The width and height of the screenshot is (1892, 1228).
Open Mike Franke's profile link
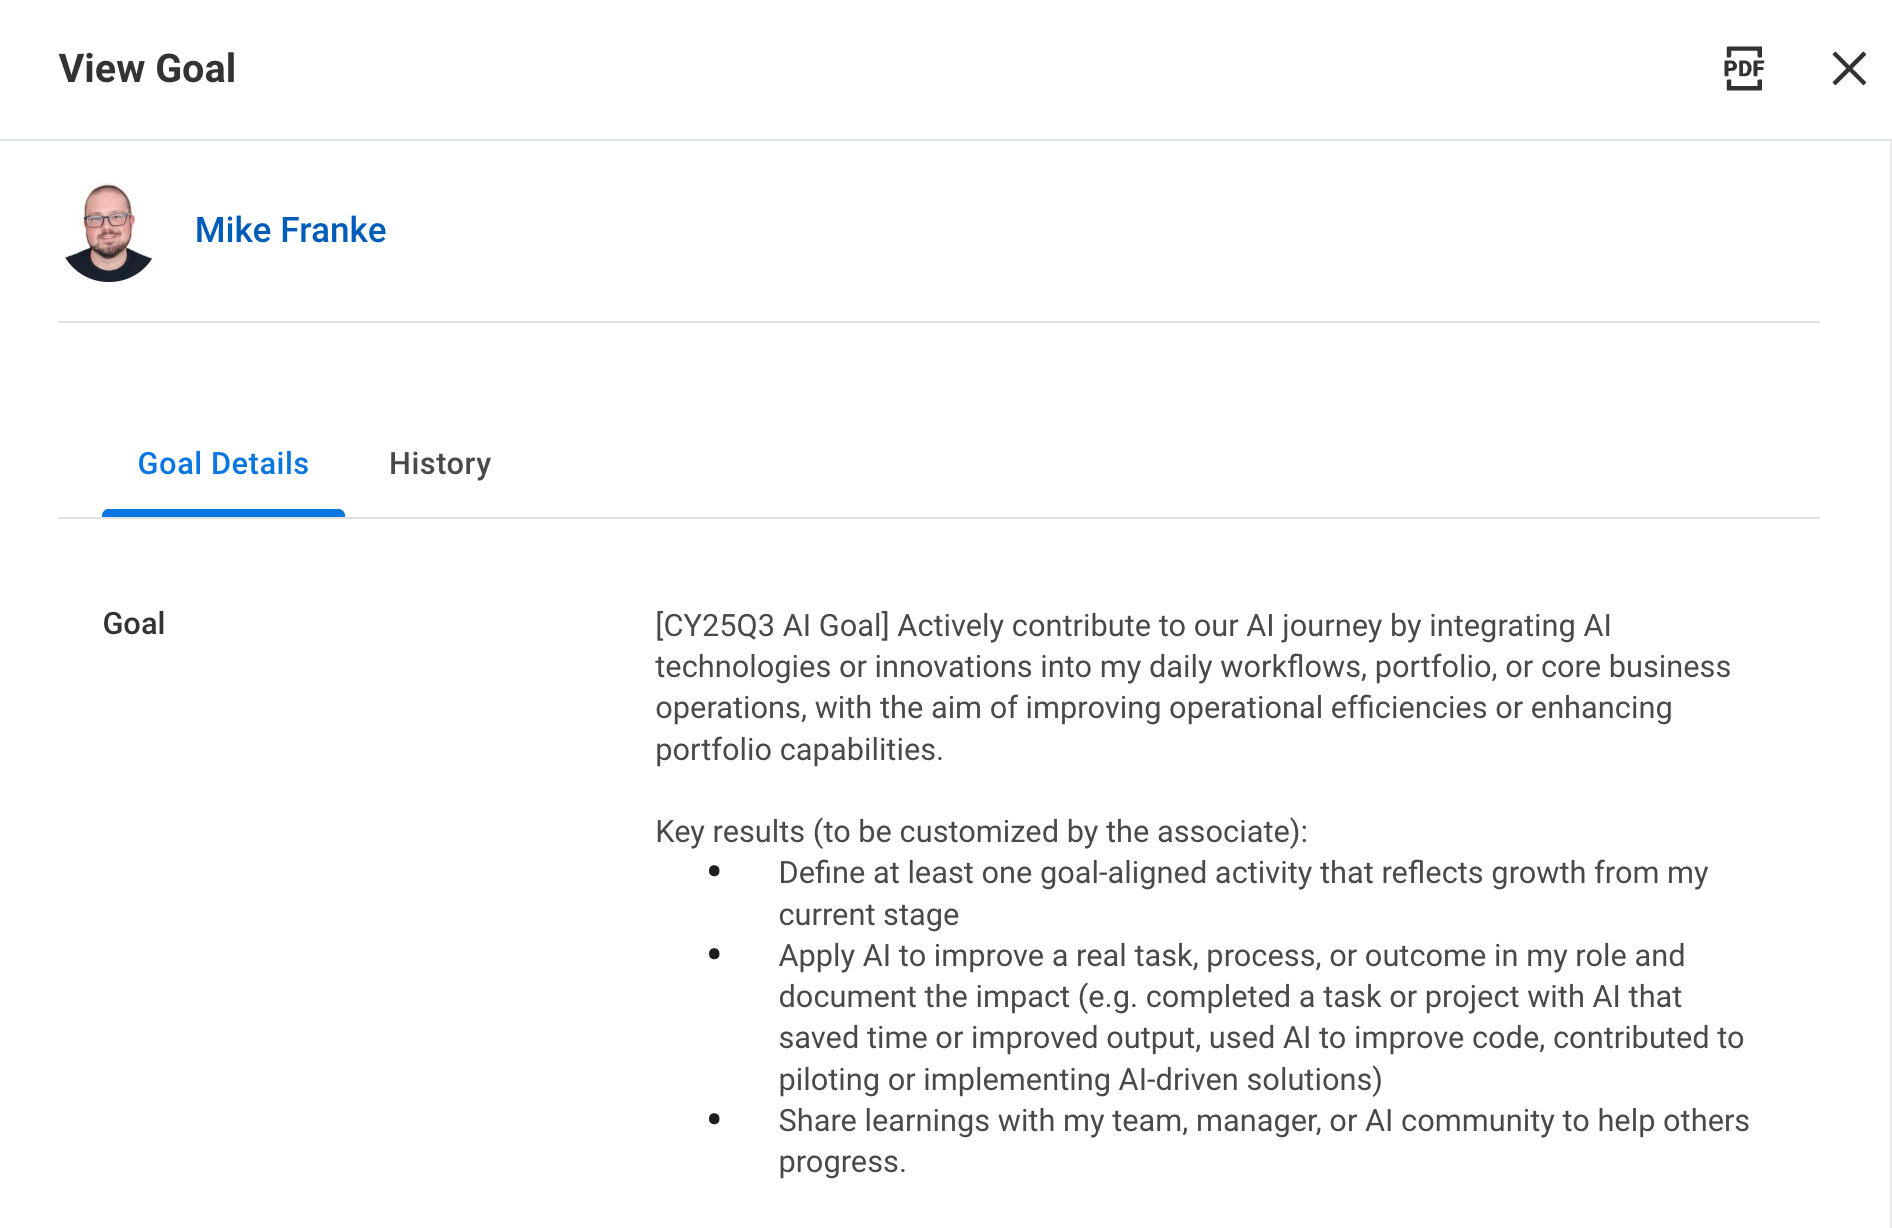pyautogui.click(x=290, y=230)
